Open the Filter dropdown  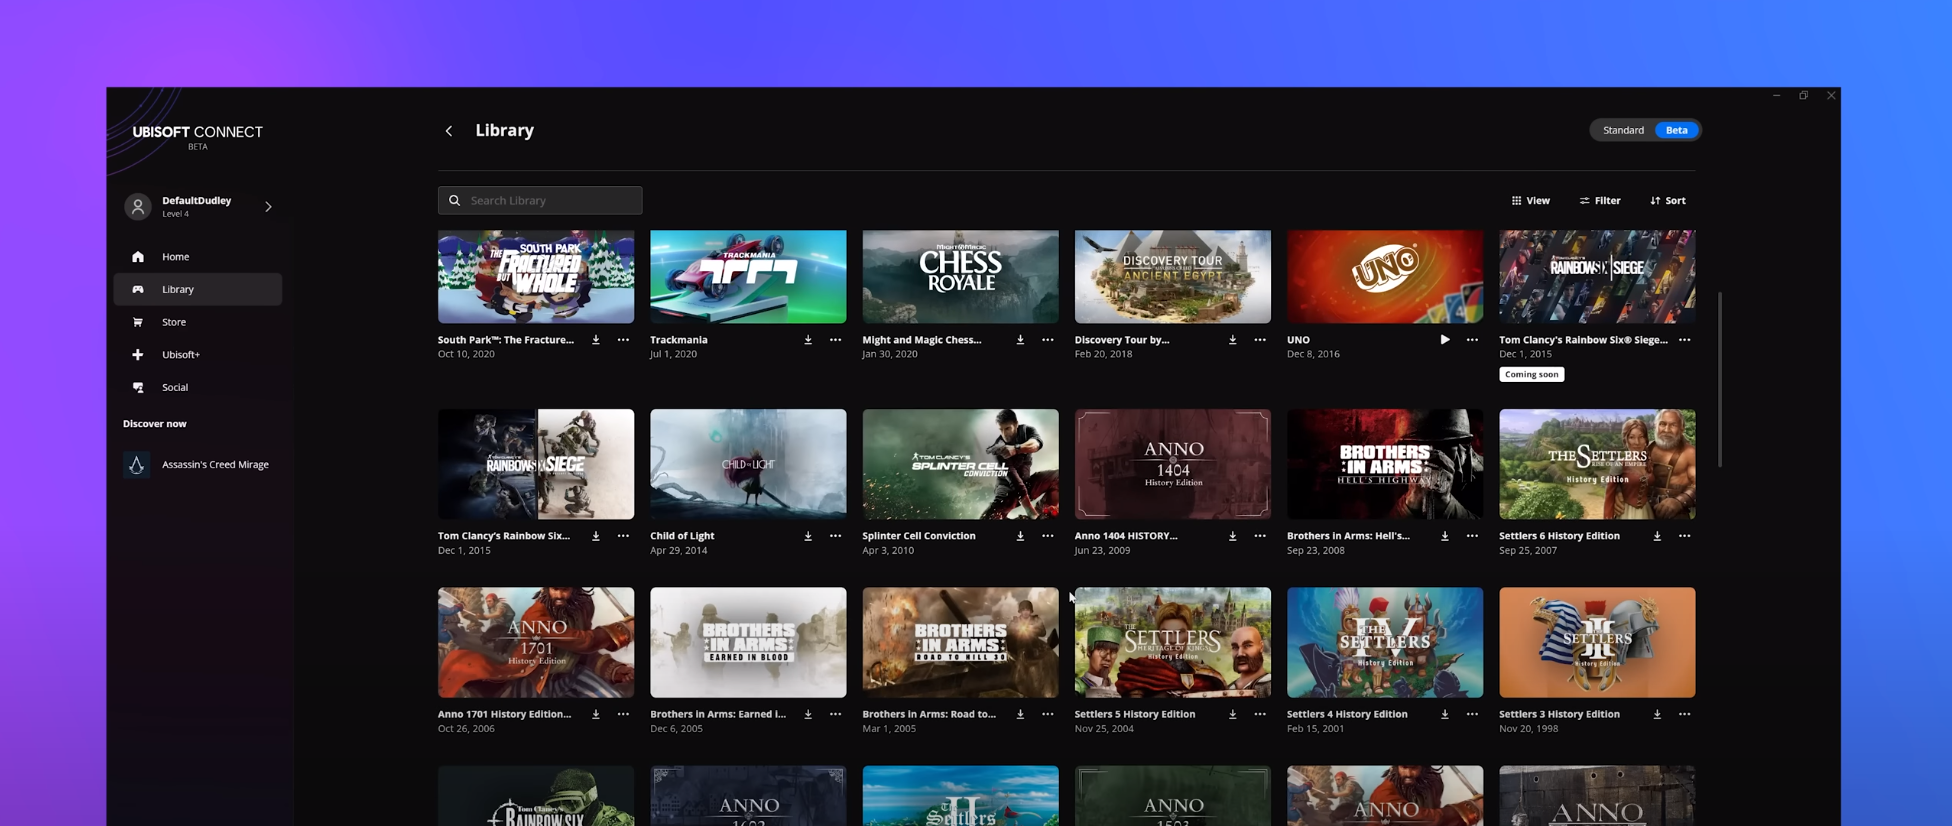click(x=1600, y=201)
